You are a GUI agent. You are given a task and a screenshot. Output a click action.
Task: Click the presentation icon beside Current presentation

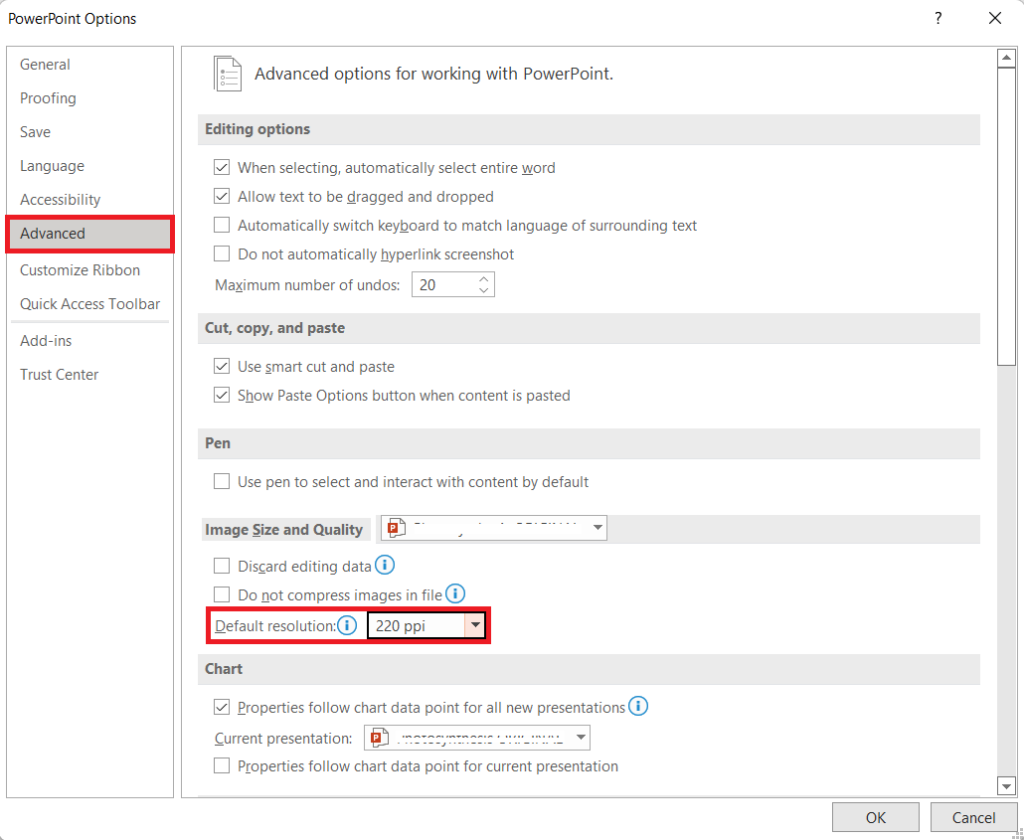(379, 738)
